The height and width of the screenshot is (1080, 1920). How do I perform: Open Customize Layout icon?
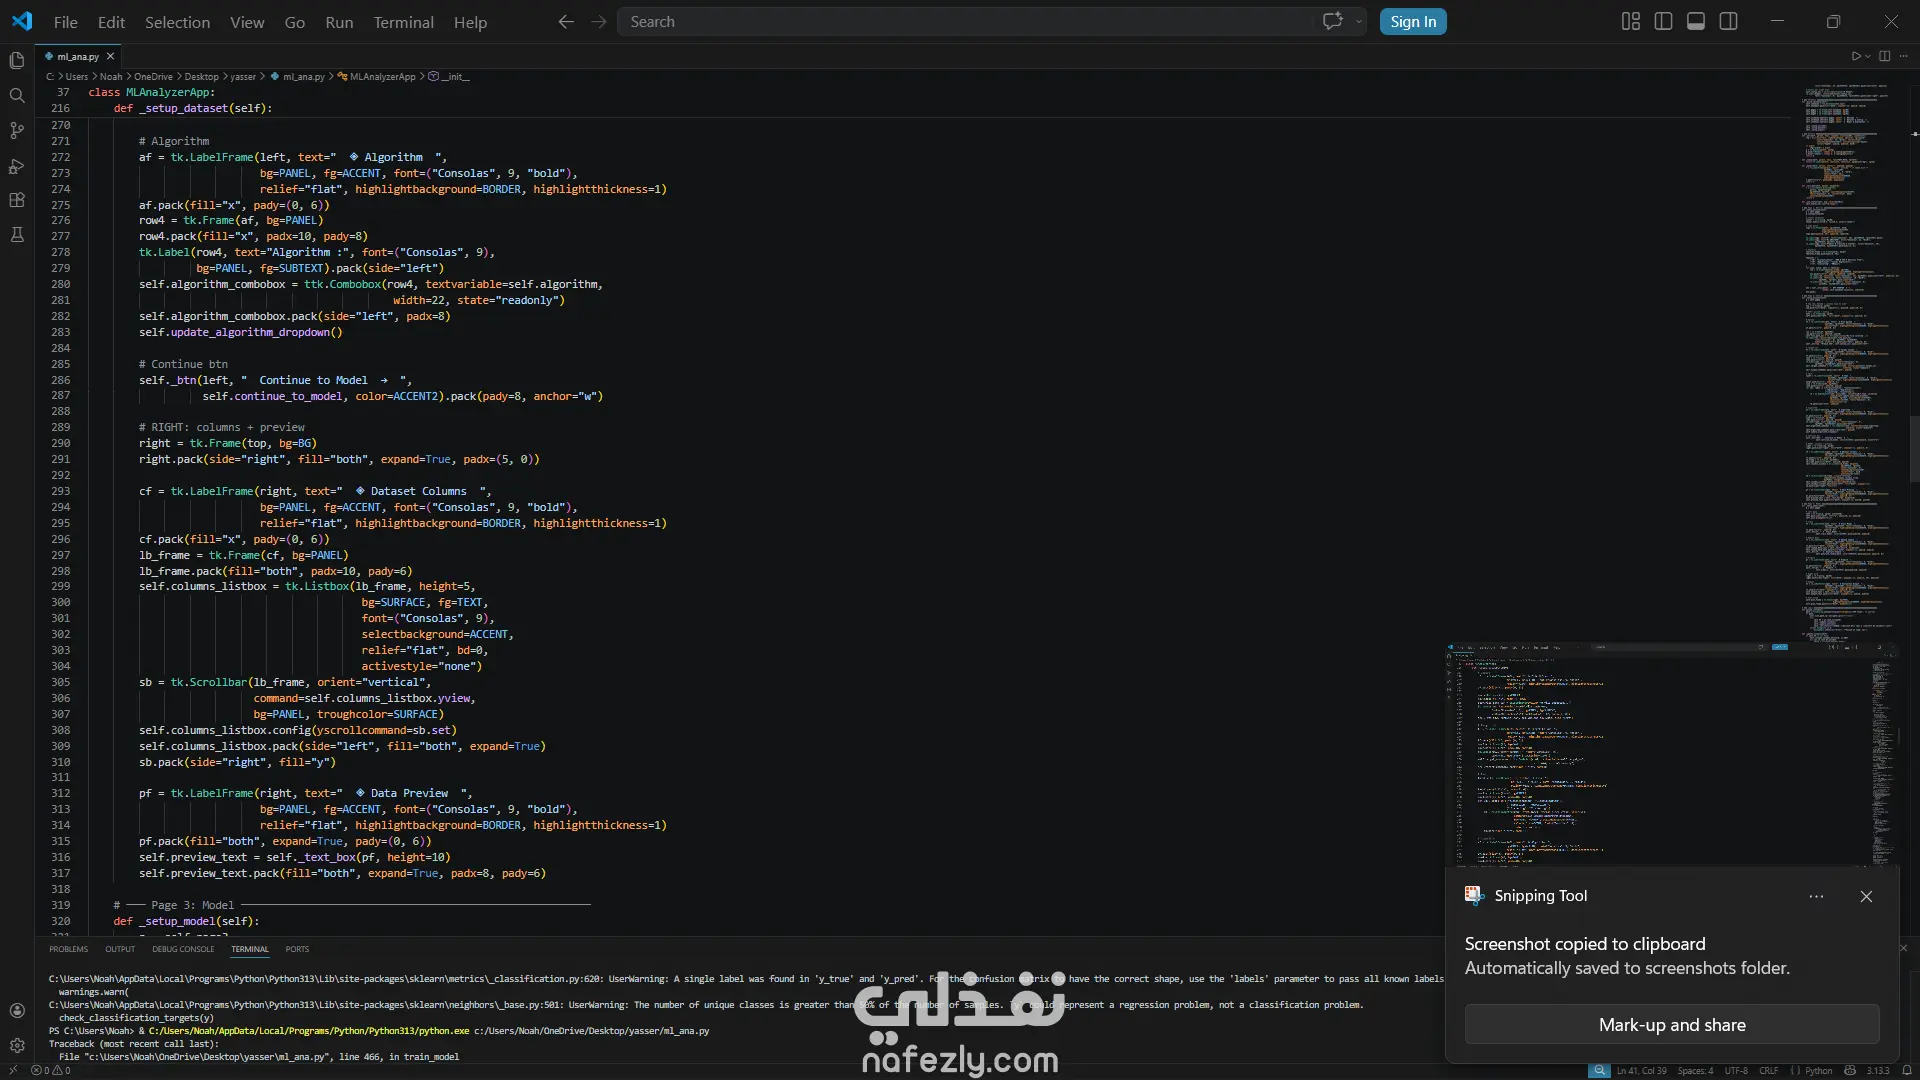[1631, 21]
